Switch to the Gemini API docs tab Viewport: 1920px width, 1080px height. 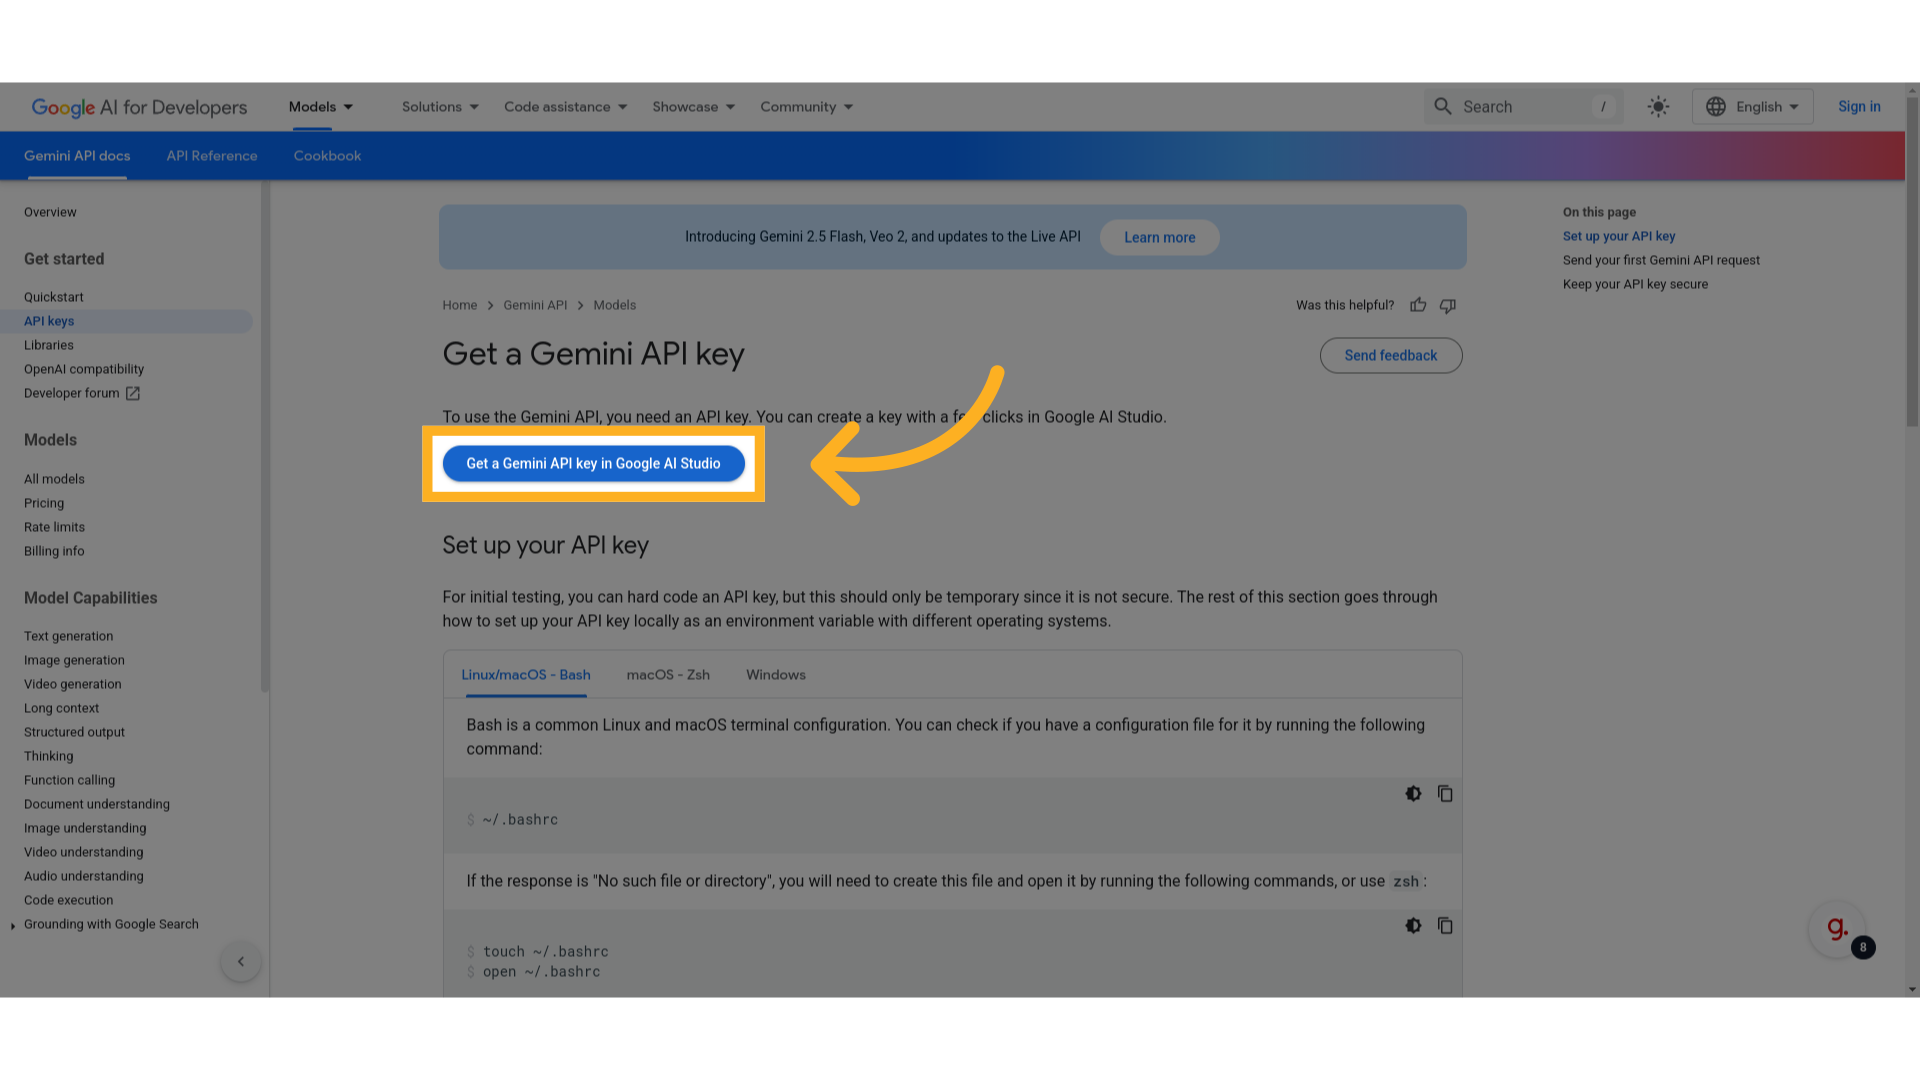pyautogui.click(x=77, y=156)
